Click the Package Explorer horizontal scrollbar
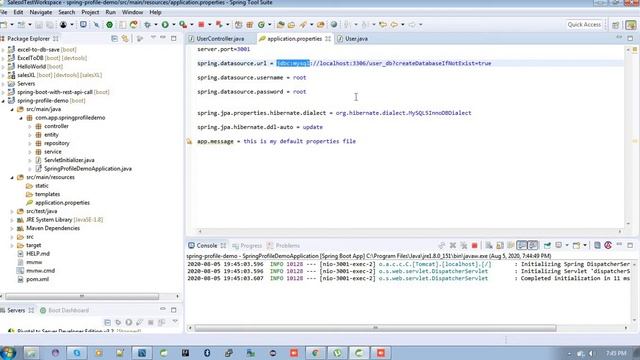The image size is (640, 360). click(x=82, y=296)
